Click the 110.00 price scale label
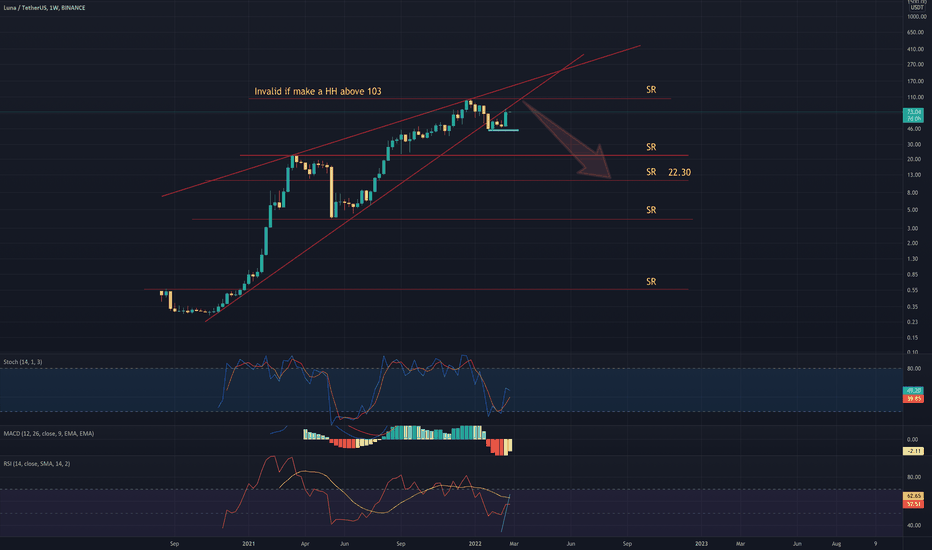 pyautogui.click(x=917, y=97)
